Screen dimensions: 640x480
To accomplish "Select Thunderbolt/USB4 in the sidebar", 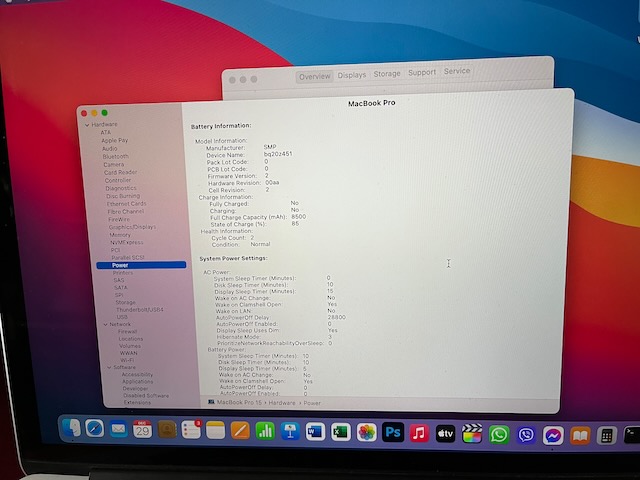I will tap(140, 310).
